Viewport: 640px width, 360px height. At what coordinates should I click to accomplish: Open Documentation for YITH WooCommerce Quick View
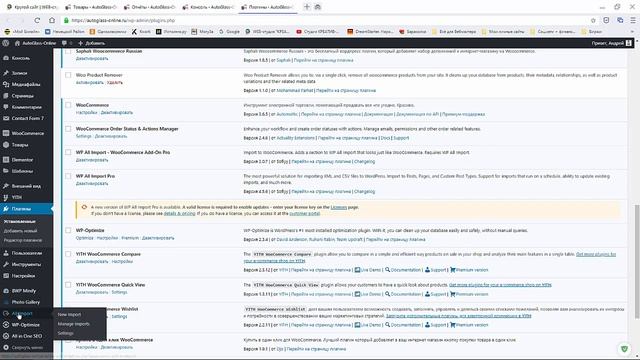point(402,294)
